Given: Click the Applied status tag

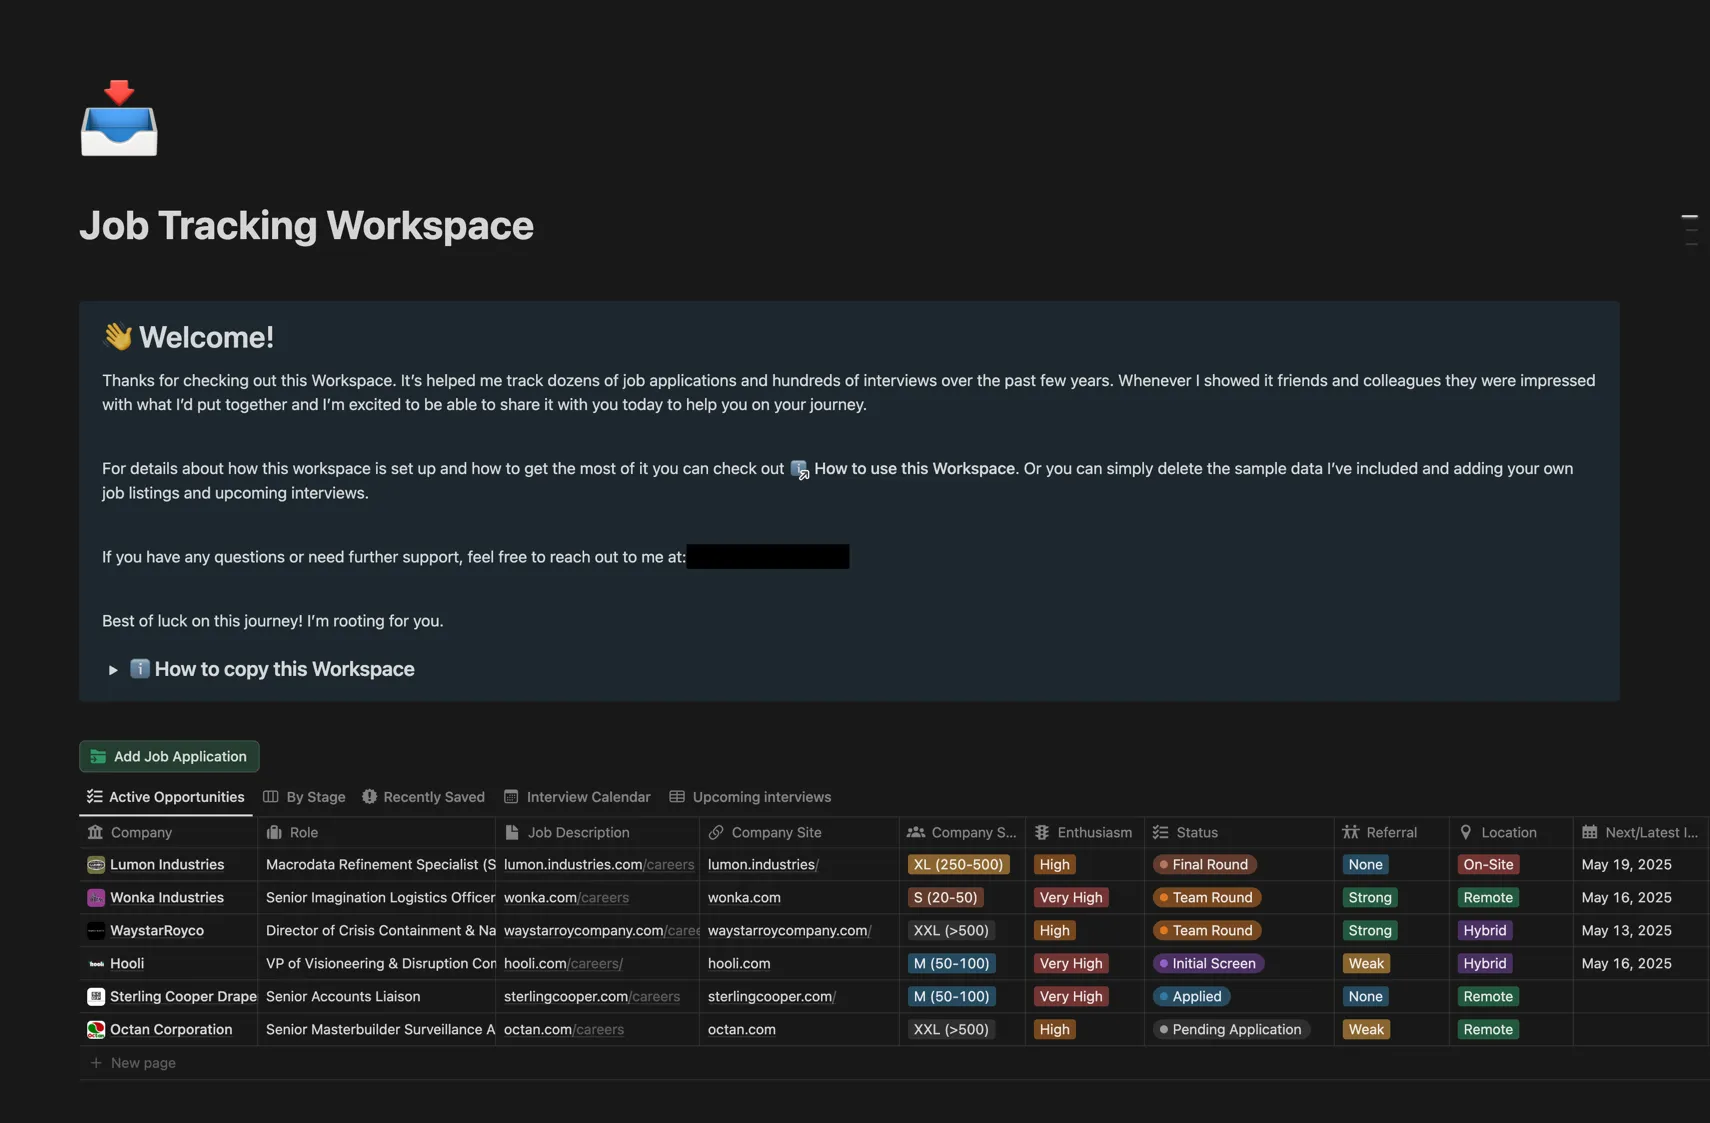Looking at the screenshot, I should 1191,996.
